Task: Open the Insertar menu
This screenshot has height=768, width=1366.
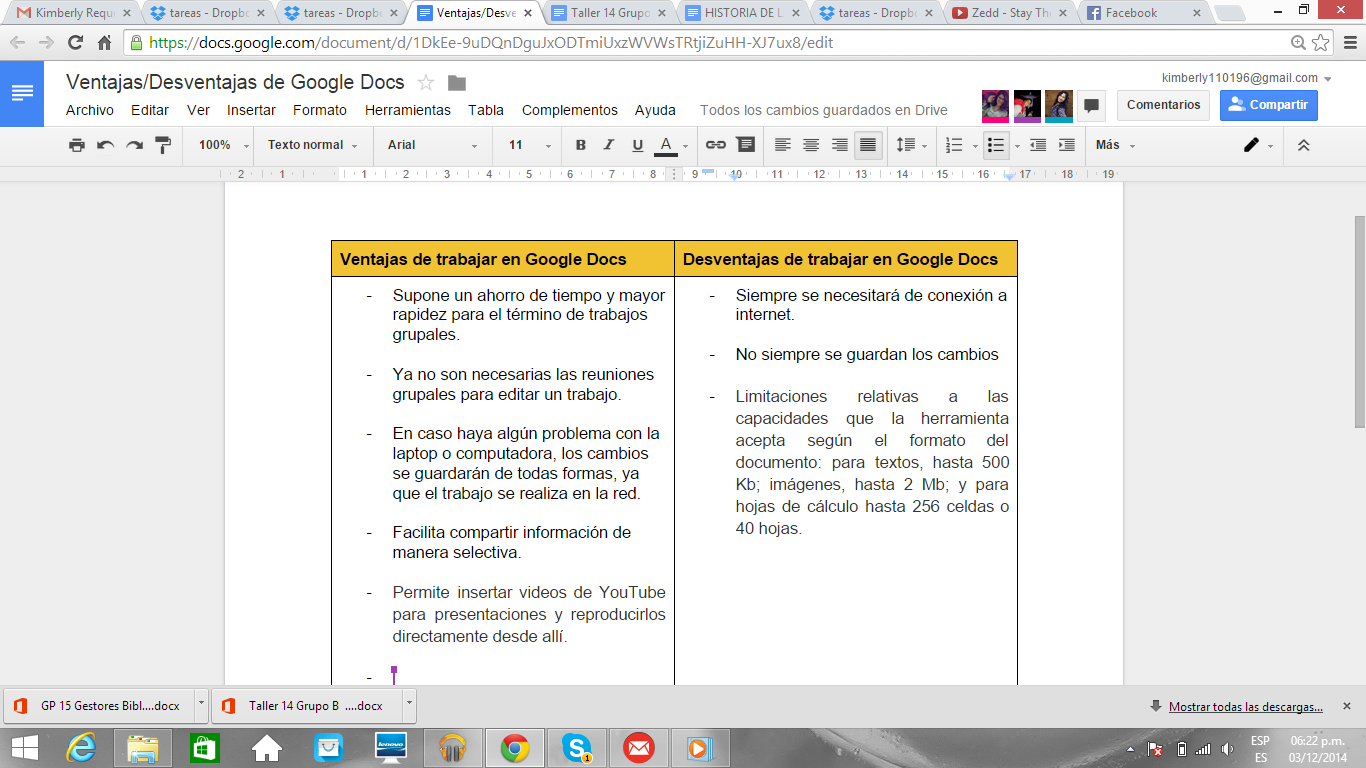Action: tap(251, 110)
